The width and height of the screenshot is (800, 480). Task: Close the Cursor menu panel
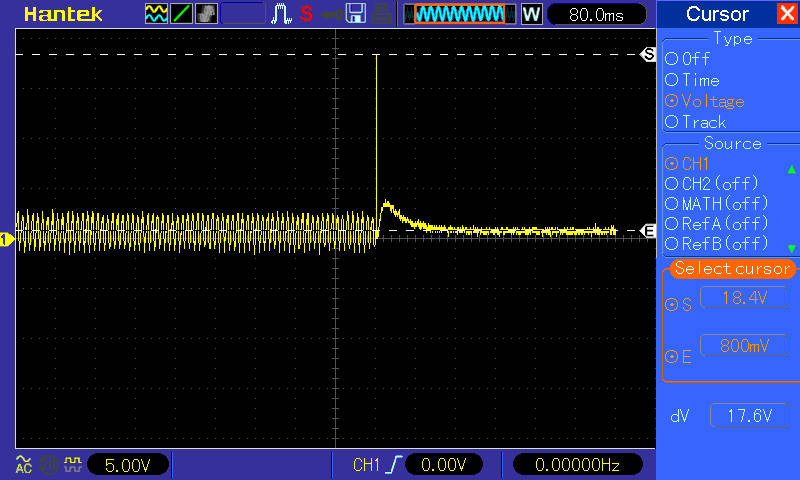coord(787,14)
